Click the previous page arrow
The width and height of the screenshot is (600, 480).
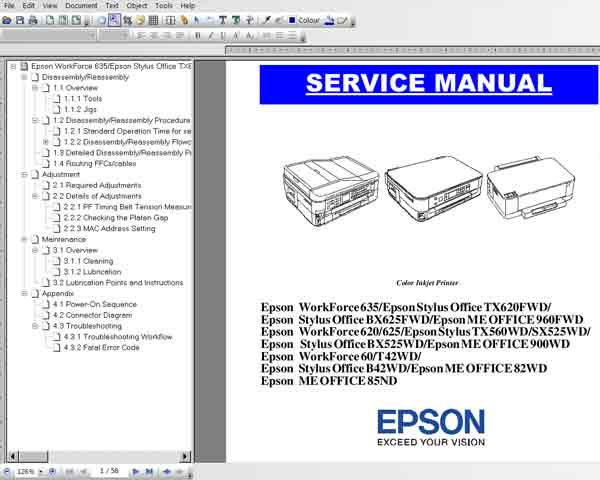(83, 472)
